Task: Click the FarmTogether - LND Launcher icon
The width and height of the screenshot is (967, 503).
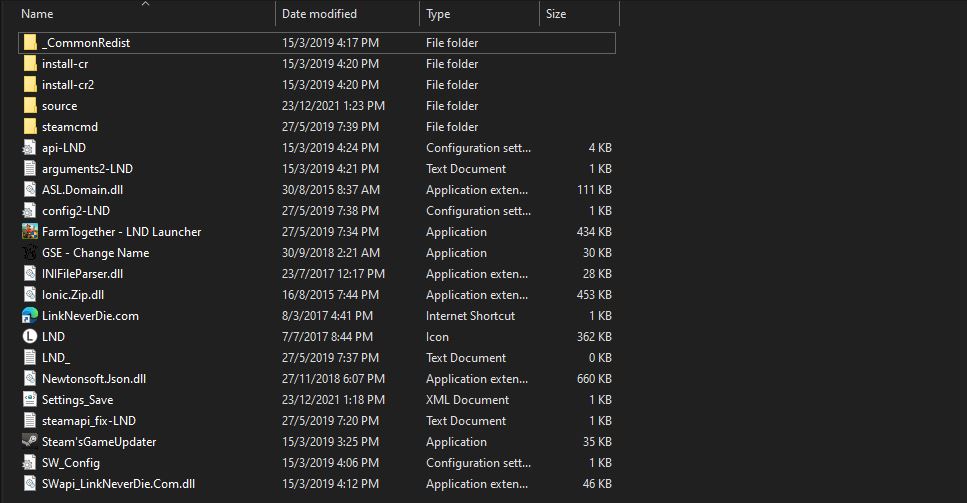Action: click(30, 232)
